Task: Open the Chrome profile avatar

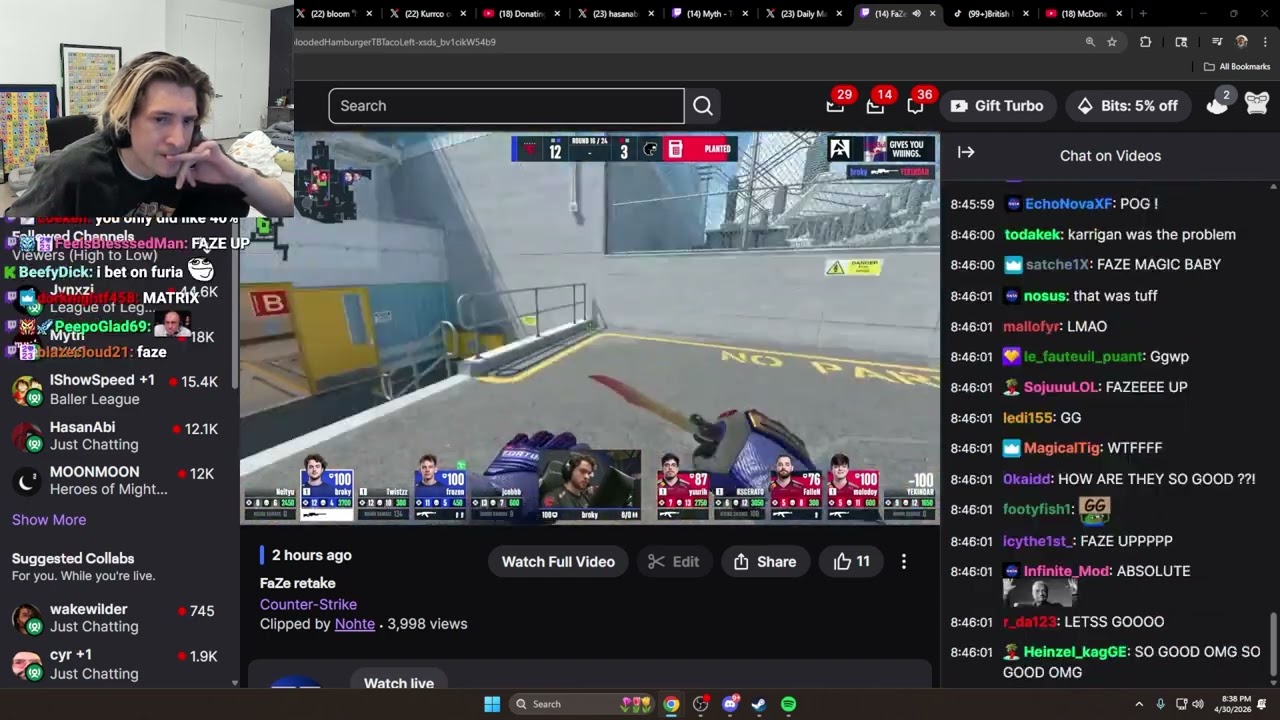Action: 1242,42
